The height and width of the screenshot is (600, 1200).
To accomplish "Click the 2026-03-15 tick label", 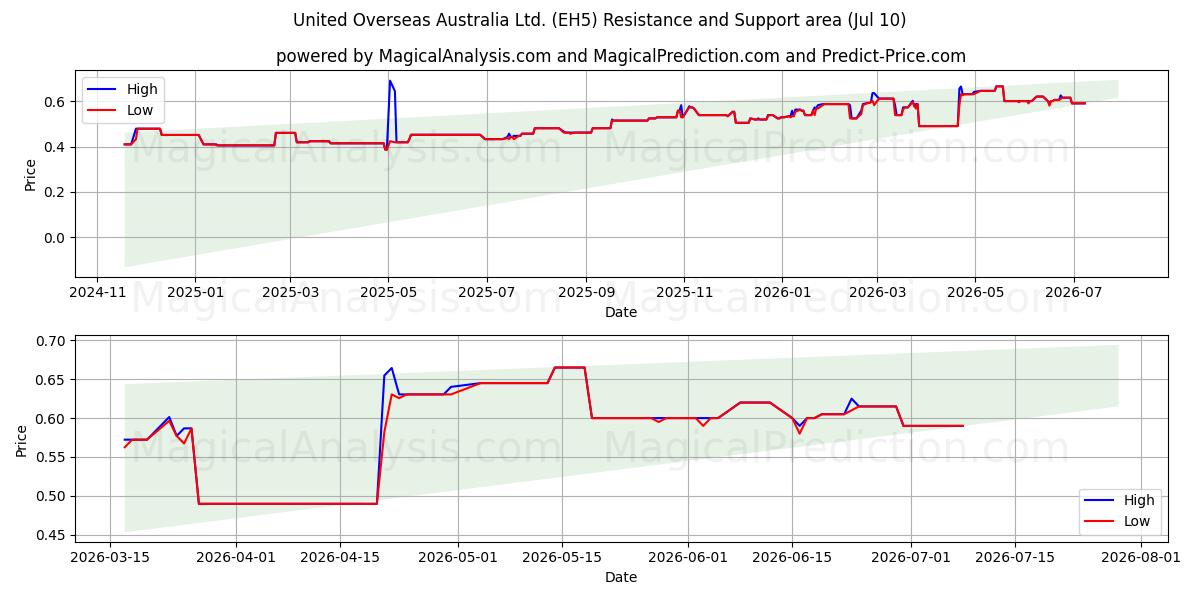I will [110, 557].
